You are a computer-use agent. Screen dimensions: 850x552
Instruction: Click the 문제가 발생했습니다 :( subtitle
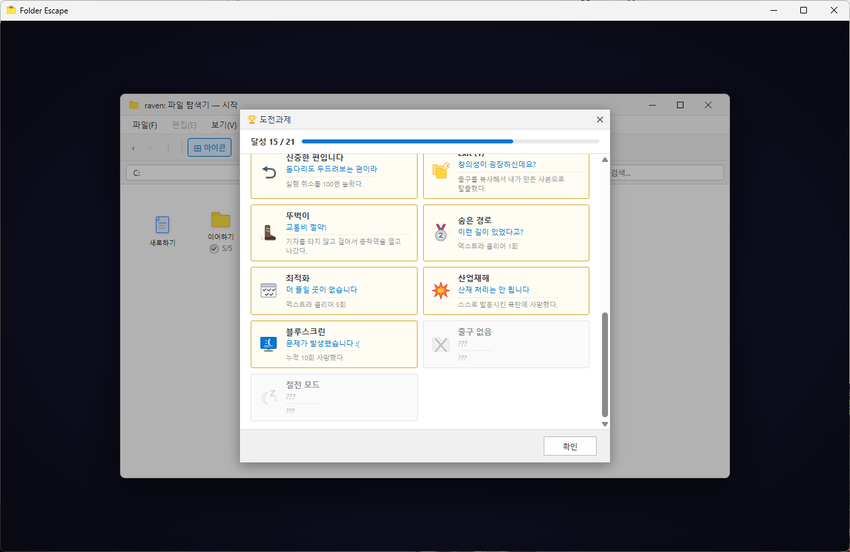point(323,343)
